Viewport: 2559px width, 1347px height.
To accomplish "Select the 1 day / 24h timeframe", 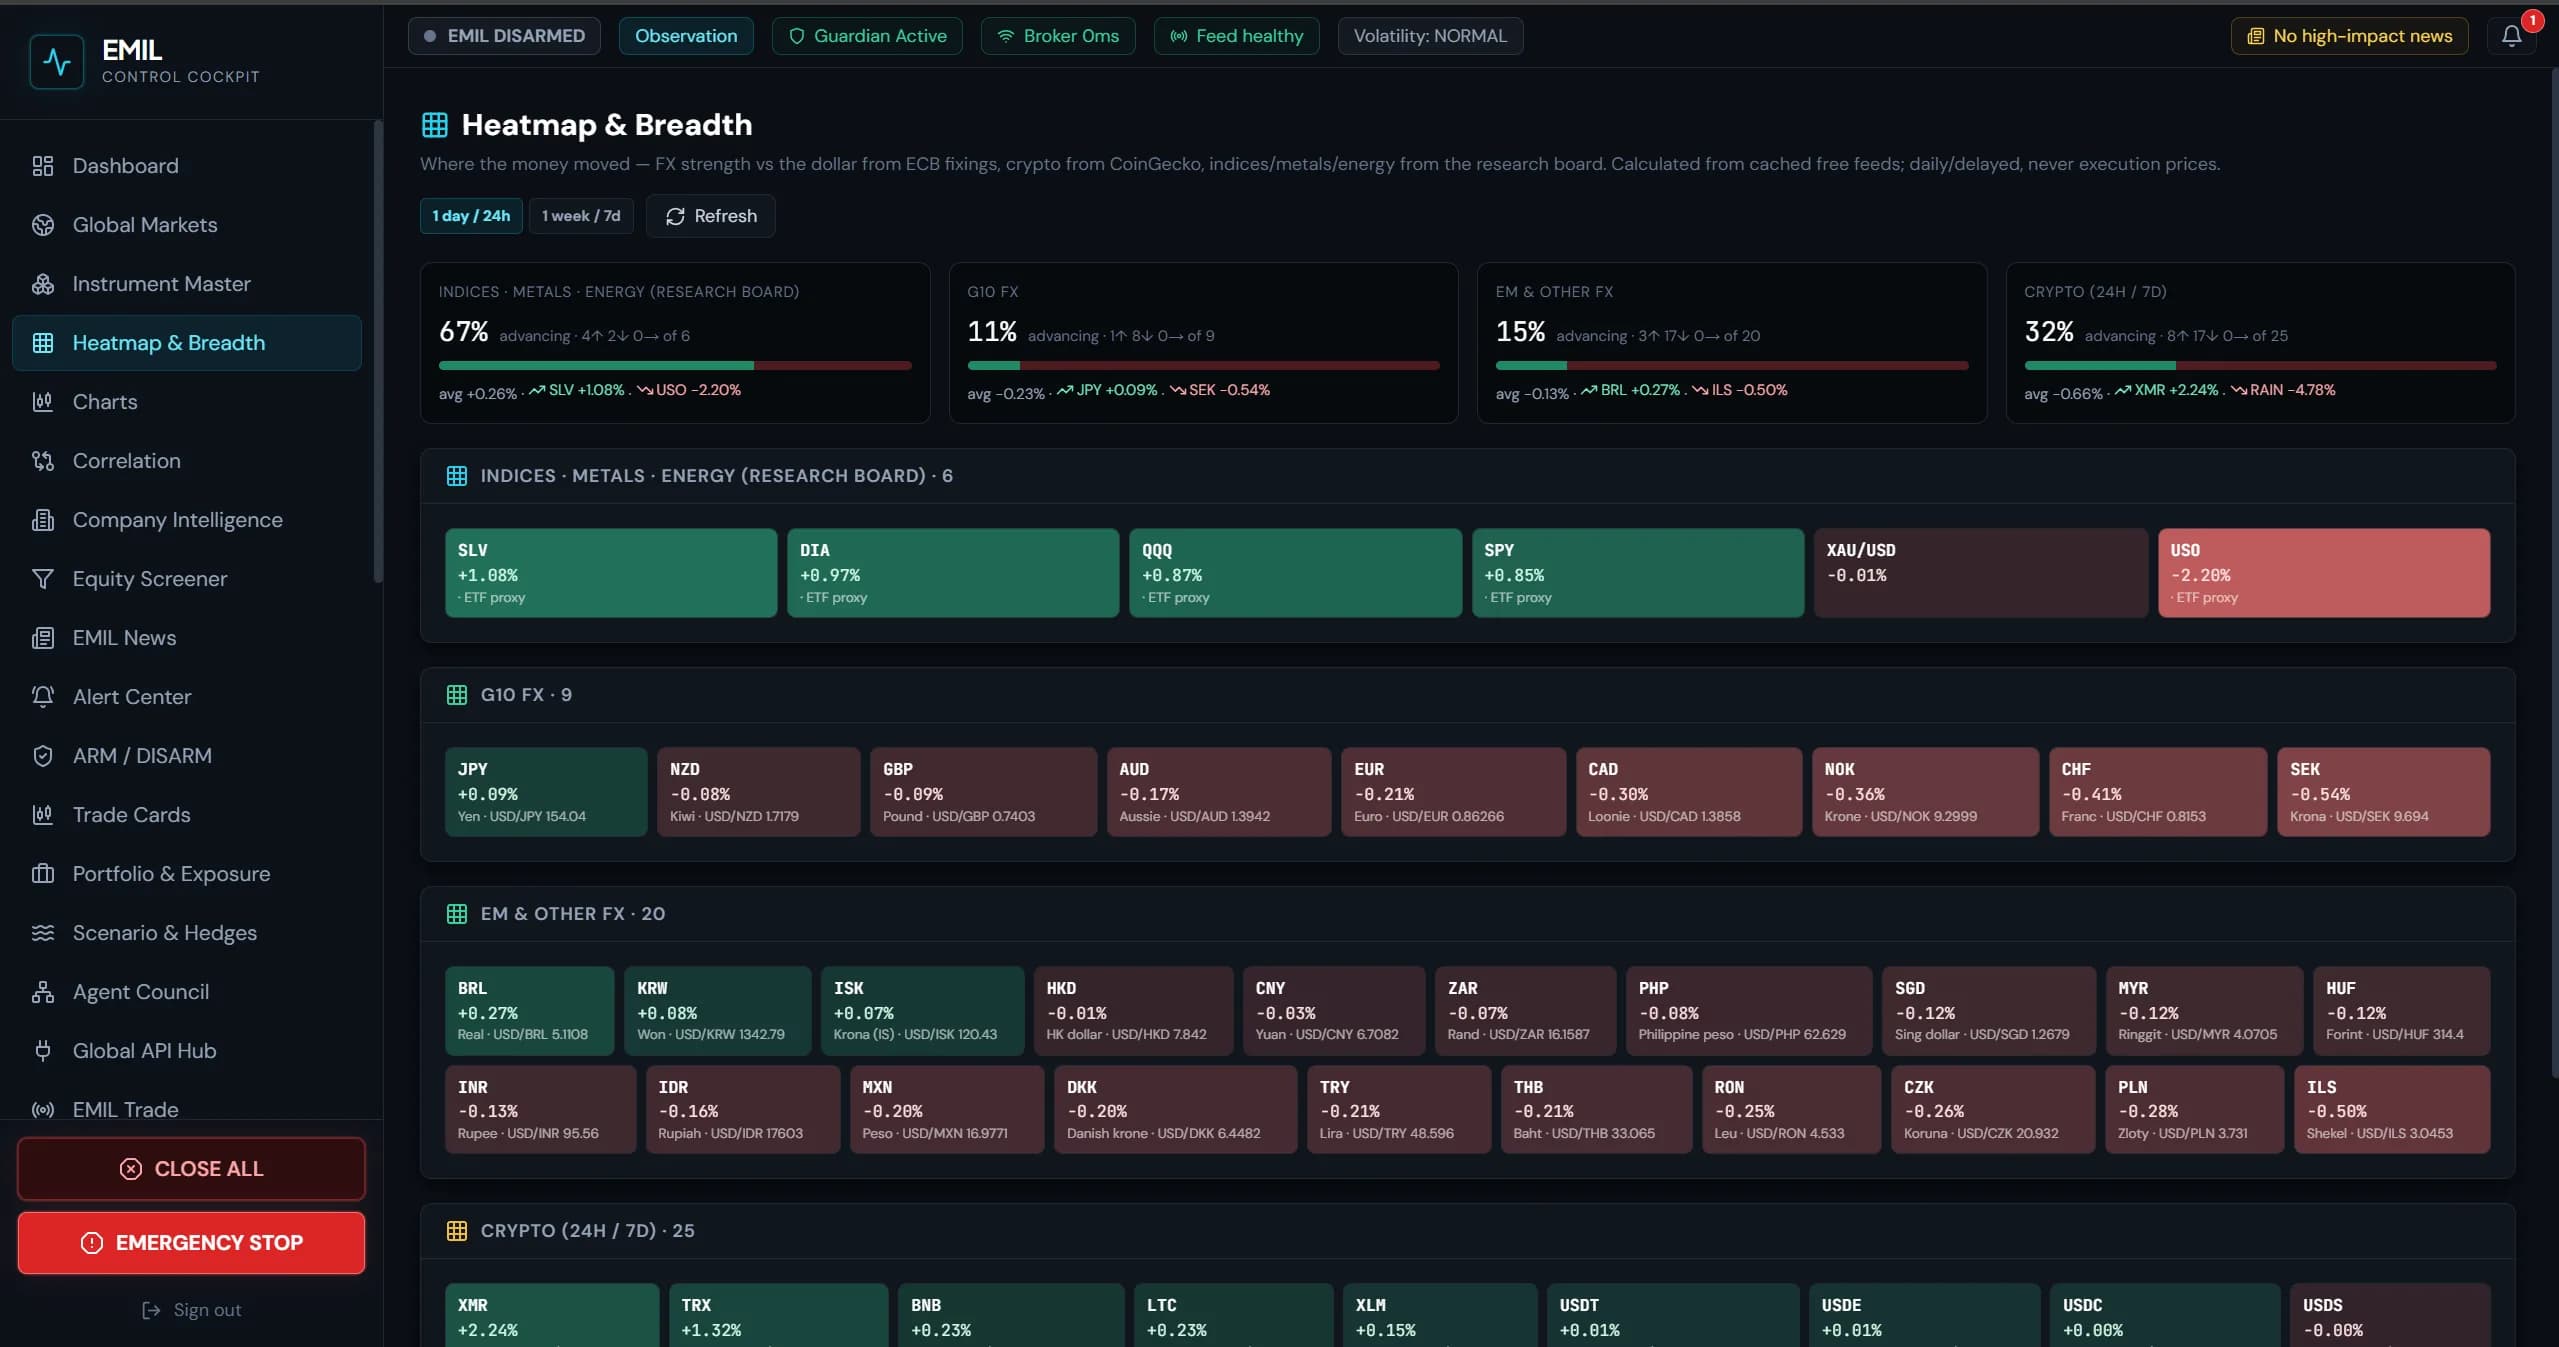I will click(x=471, y=216).
